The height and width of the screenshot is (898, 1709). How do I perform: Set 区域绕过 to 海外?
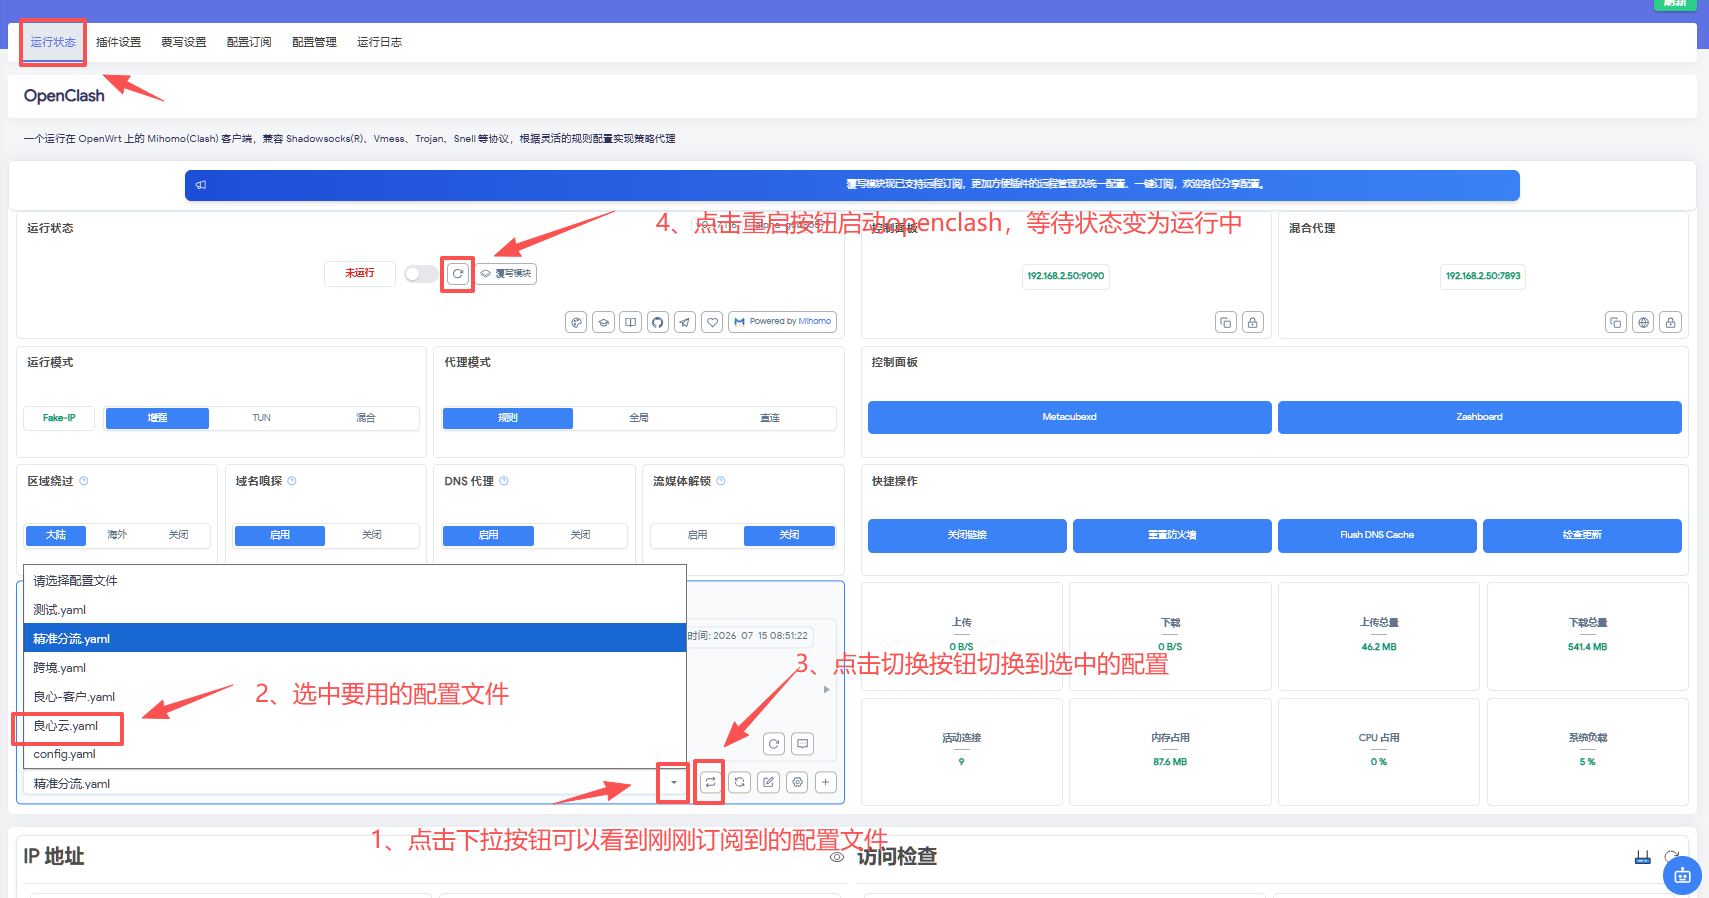117,535
